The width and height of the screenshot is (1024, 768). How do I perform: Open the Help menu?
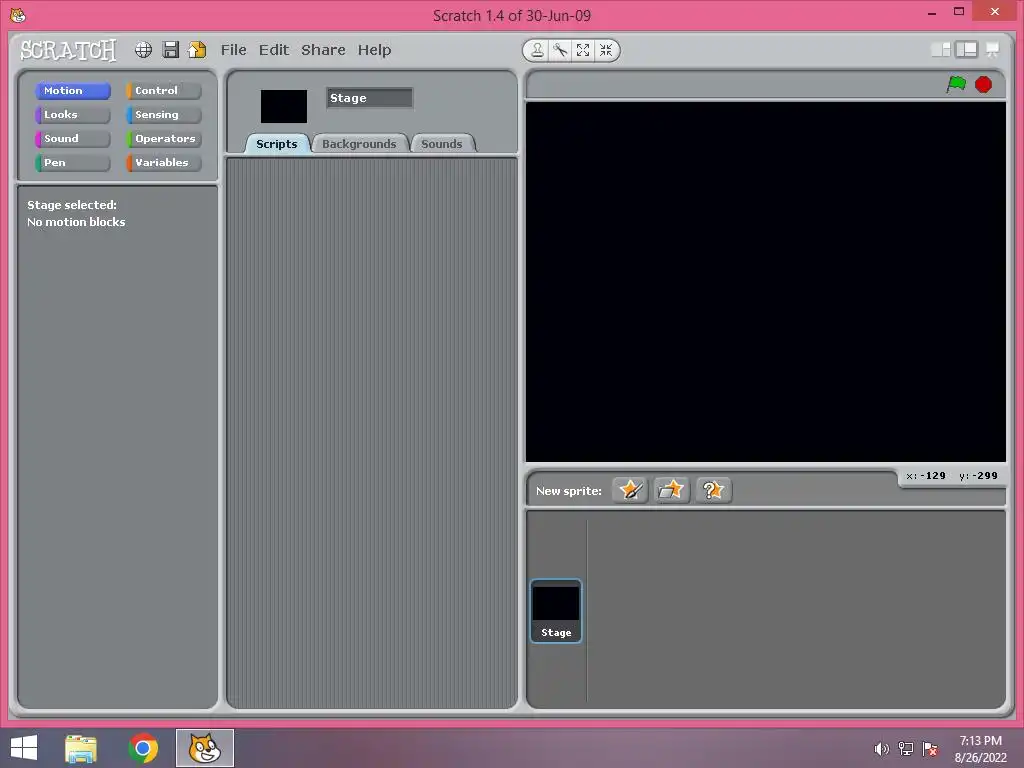374,50
